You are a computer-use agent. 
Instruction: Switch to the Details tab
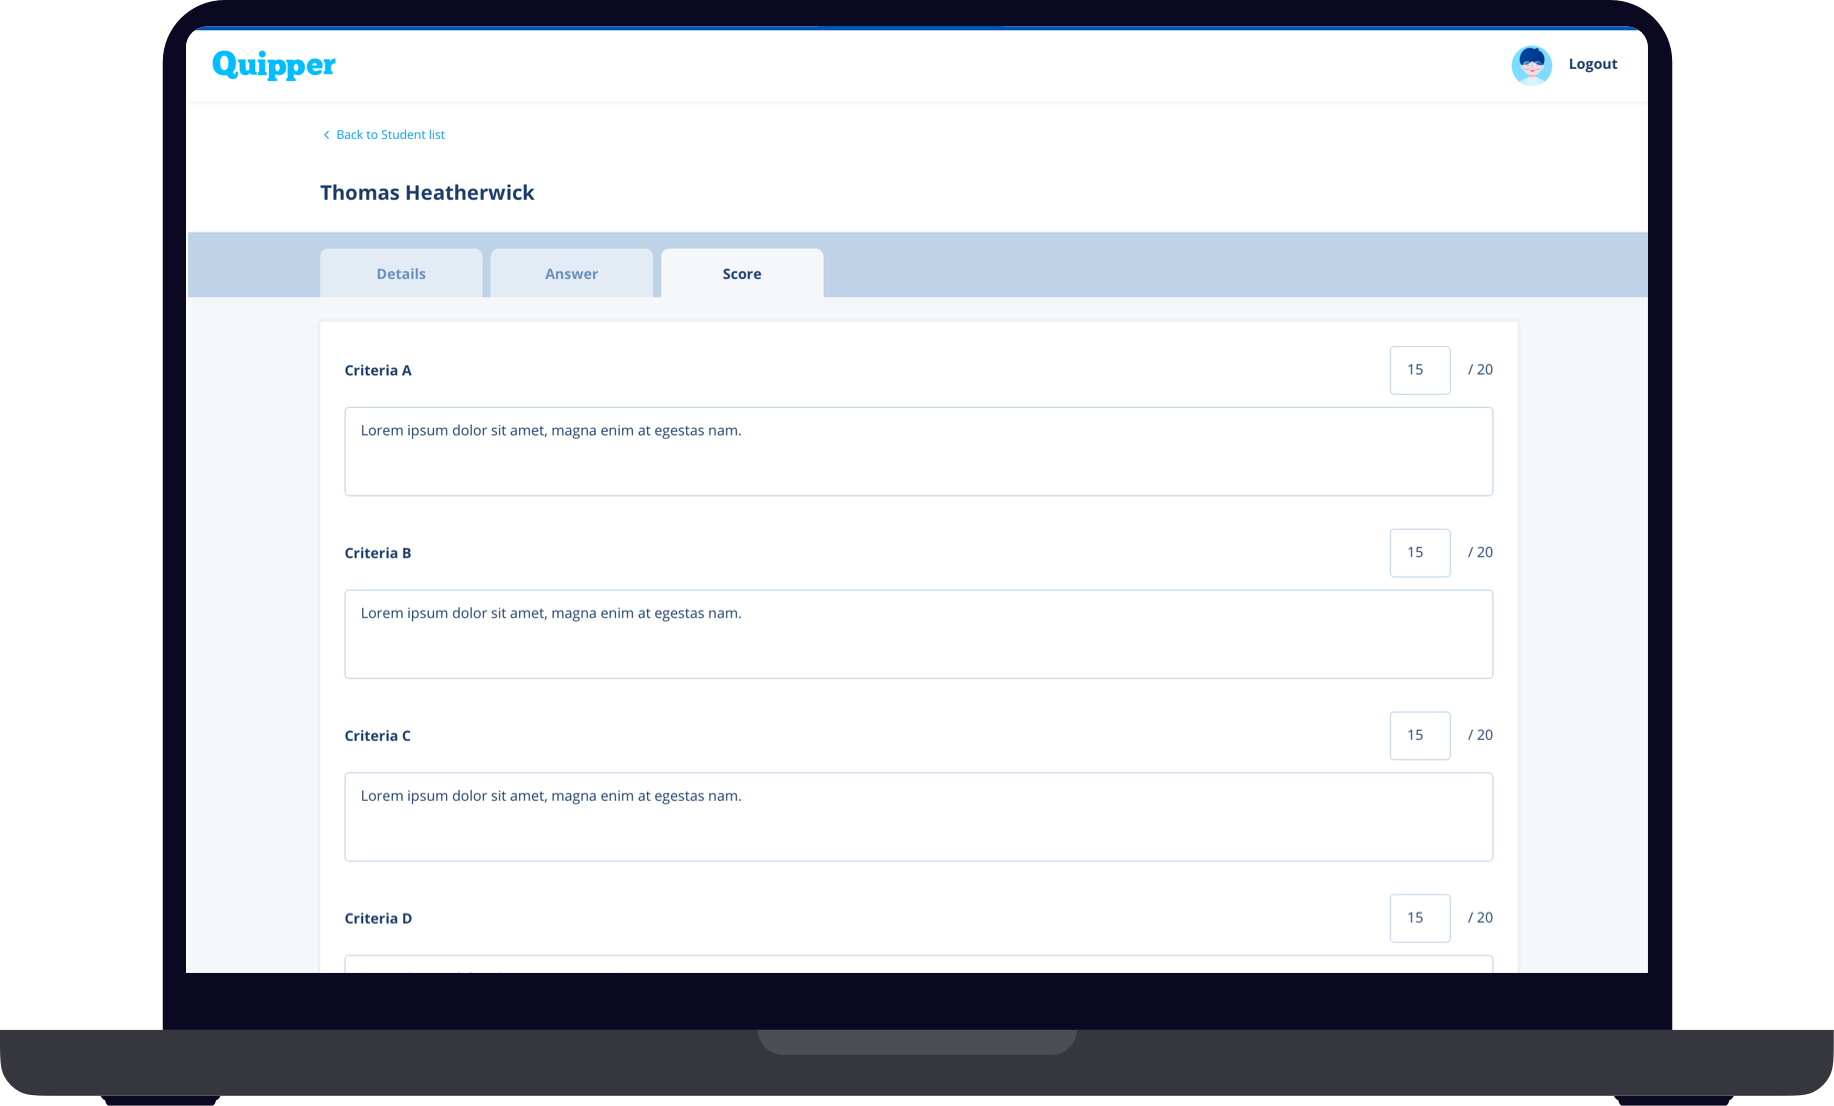[x=401, y=274]
